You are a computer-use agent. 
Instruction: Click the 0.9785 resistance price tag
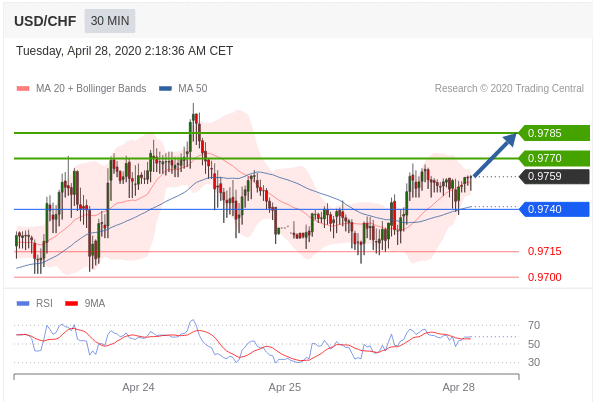click(554, 133)
